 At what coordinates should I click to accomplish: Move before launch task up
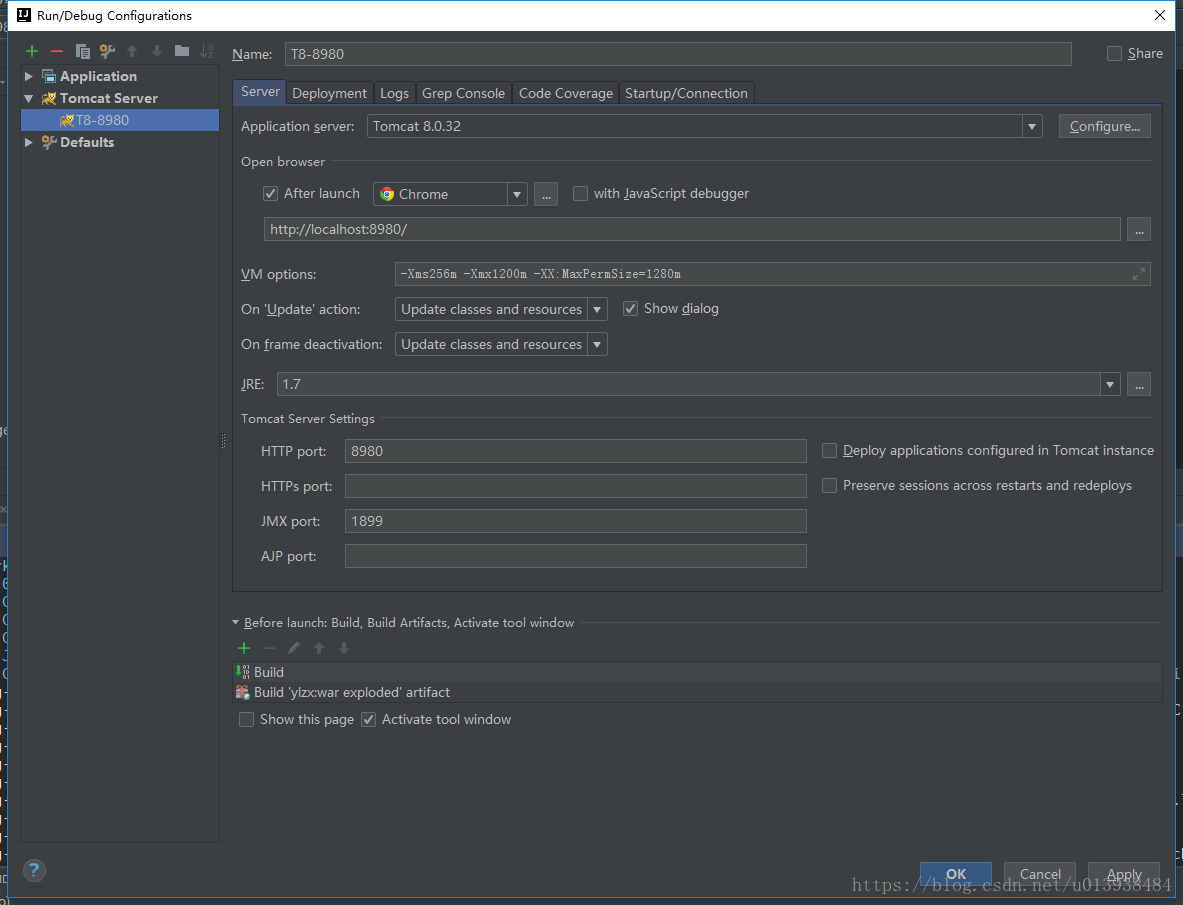[x=319, y=648]
